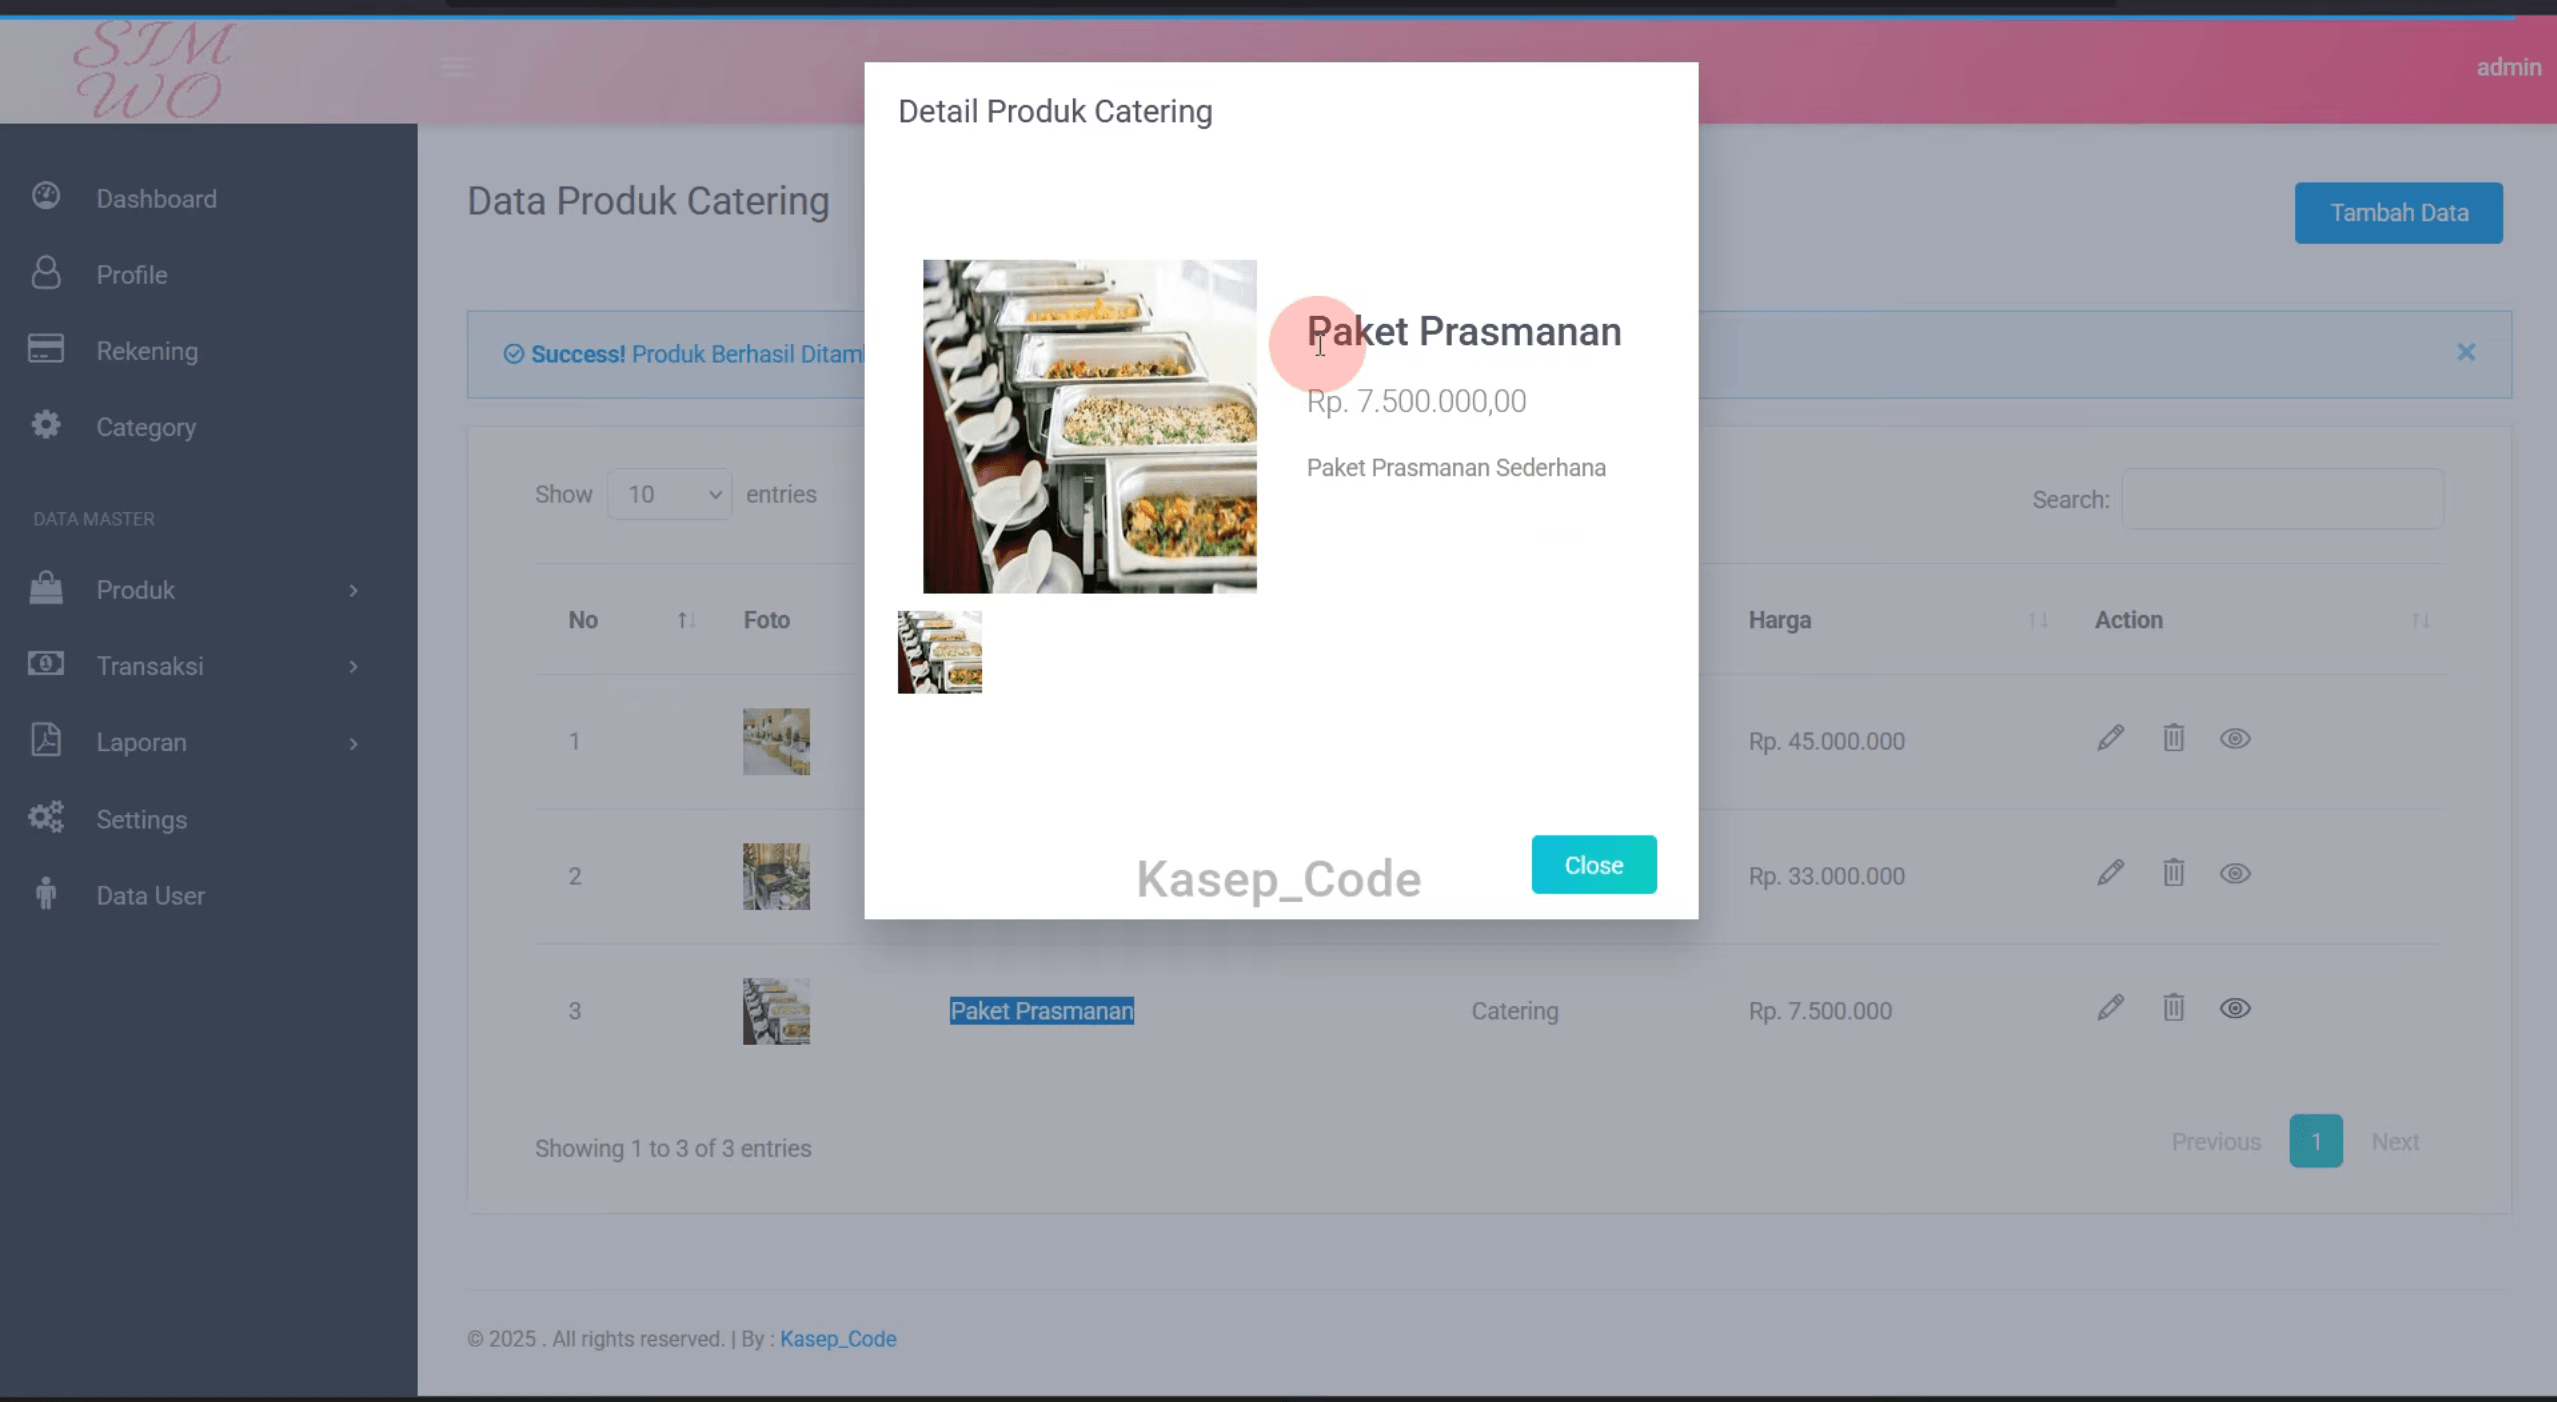
Task: Click the Produk shopping bag icon
Action: 46,588
